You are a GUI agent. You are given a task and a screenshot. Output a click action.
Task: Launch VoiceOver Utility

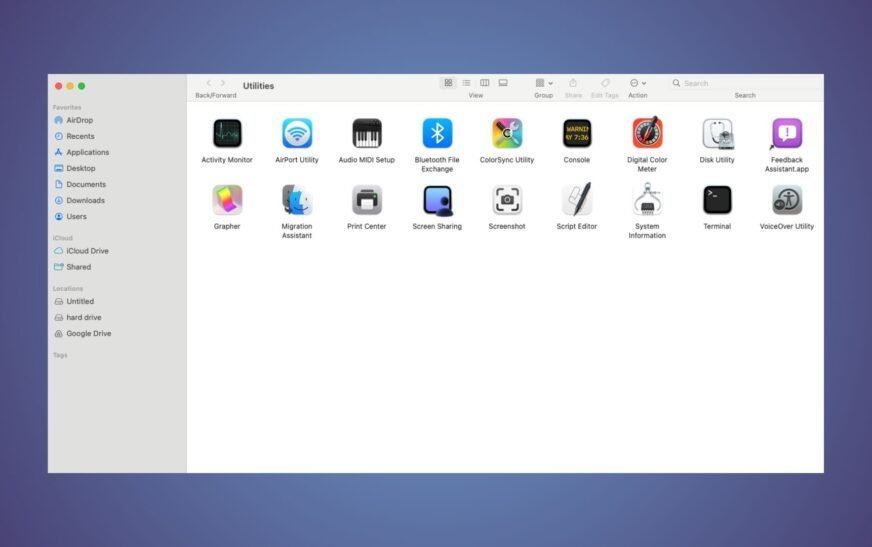pos(786,200)
